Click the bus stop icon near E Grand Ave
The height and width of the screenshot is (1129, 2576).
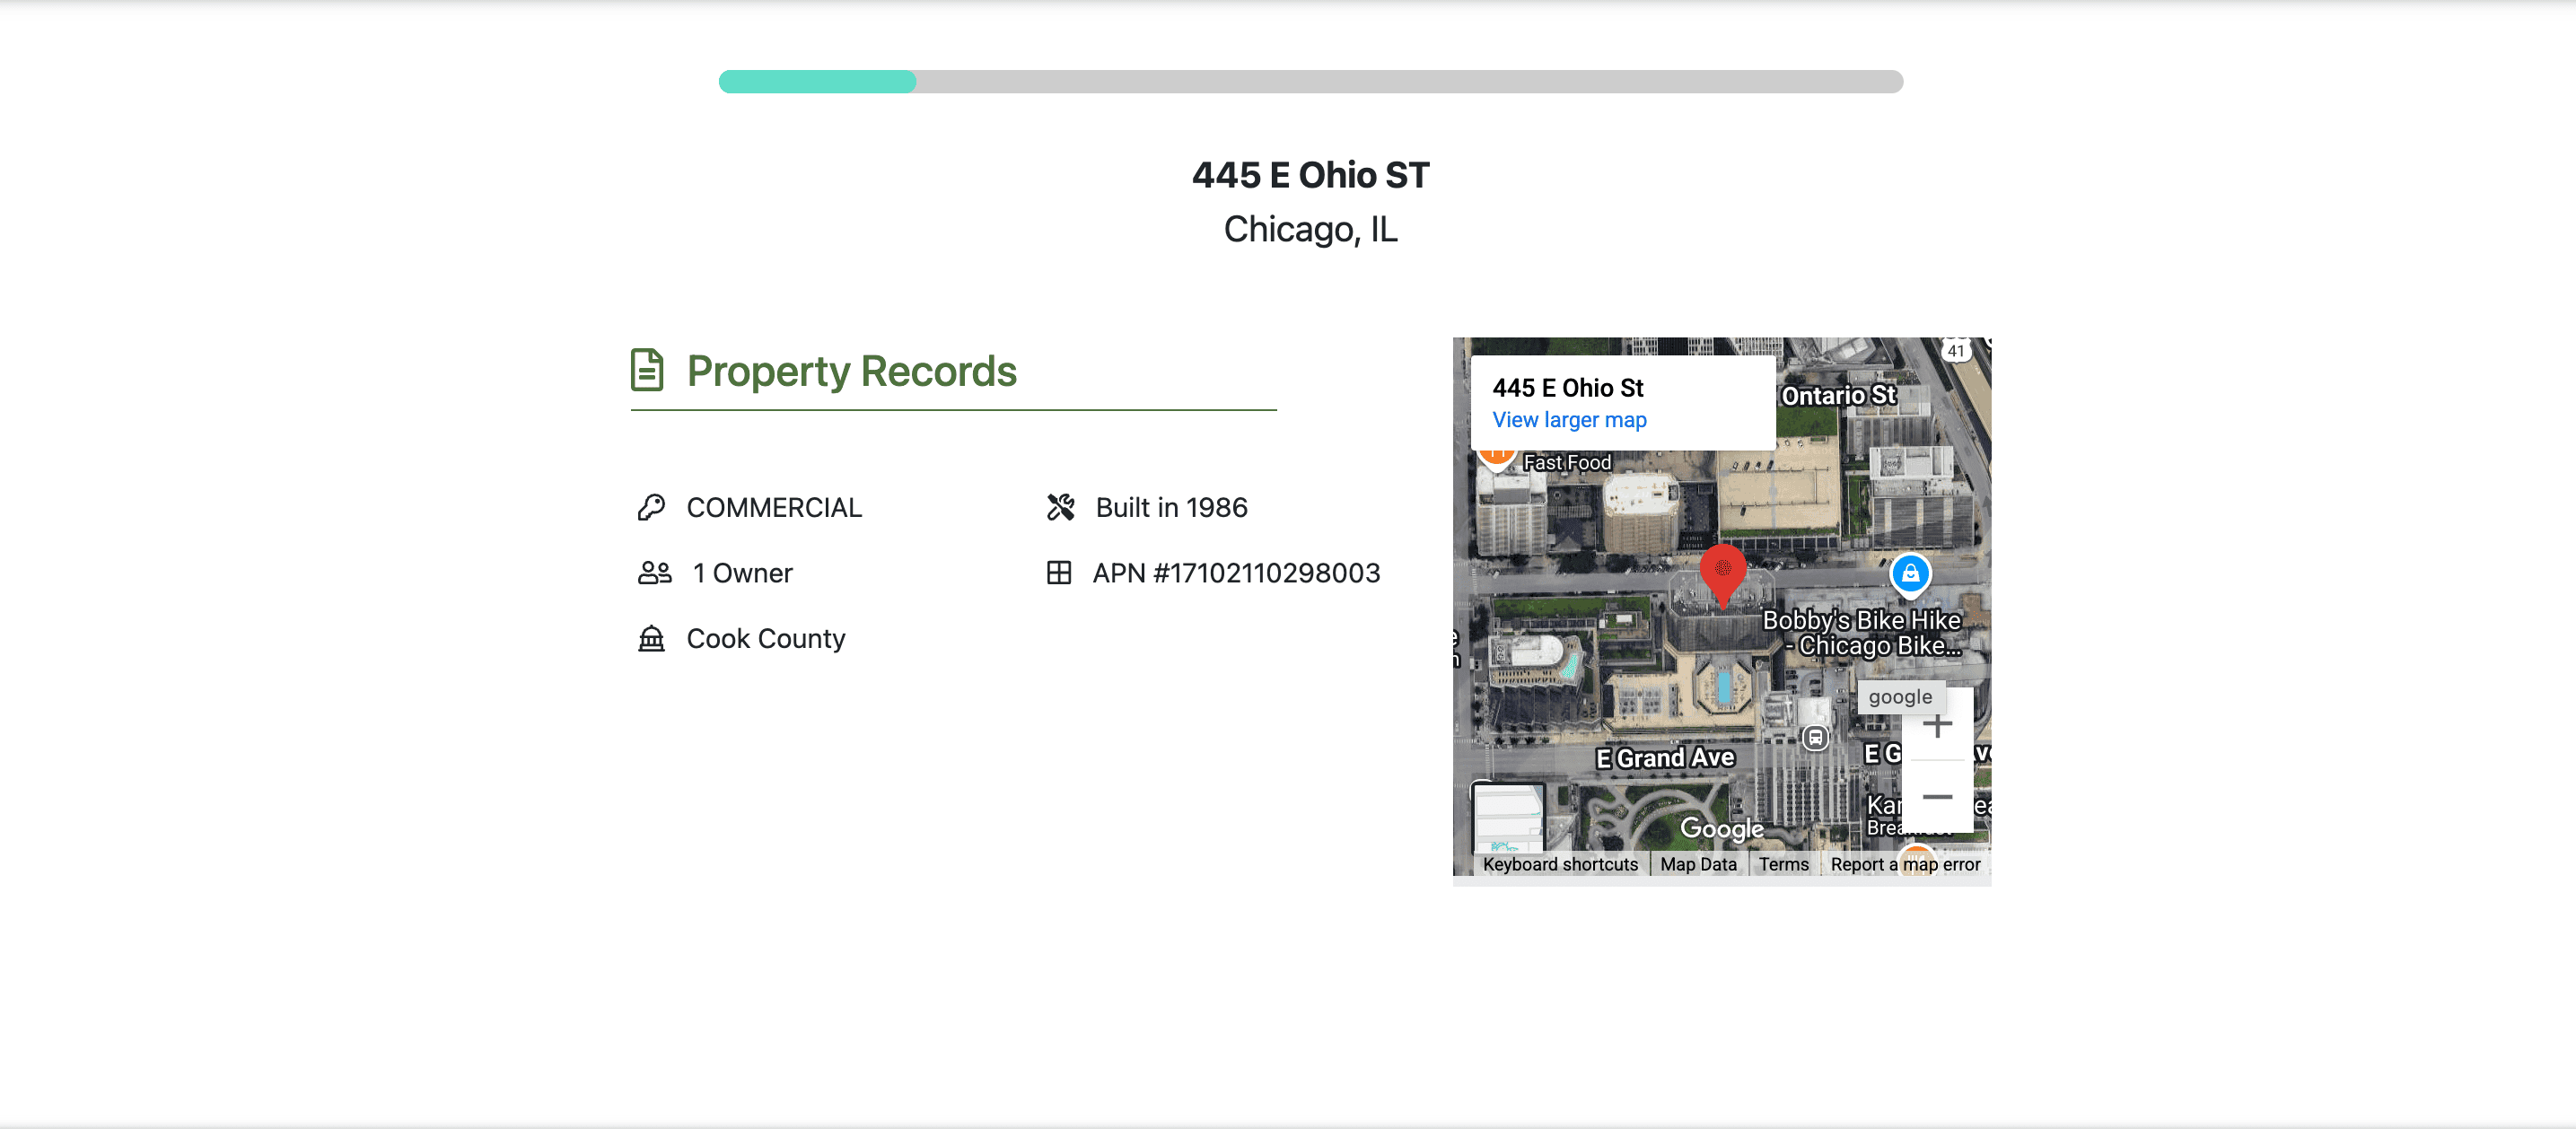click(x=1815, y=739)
